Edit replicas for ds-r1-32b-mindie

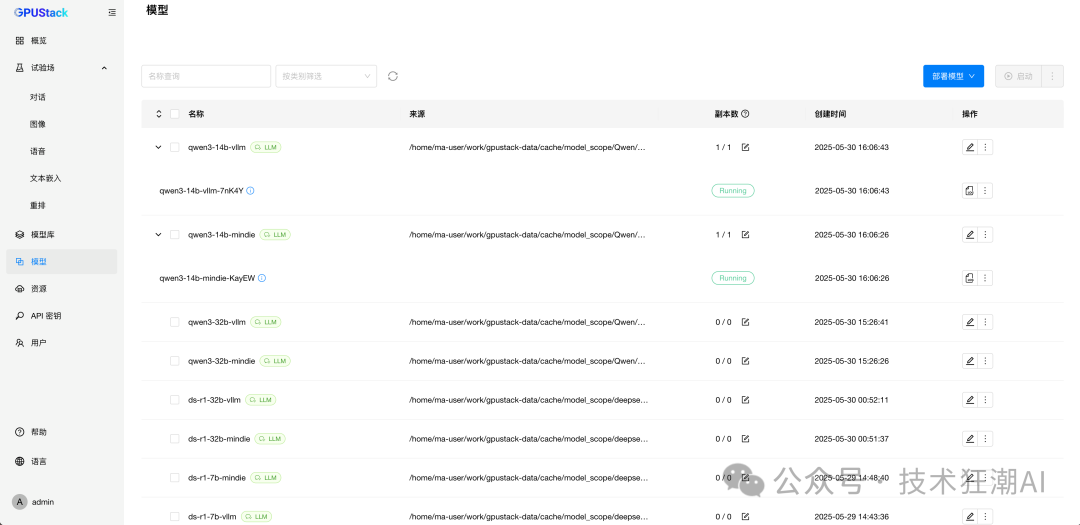tap(745, 439)
